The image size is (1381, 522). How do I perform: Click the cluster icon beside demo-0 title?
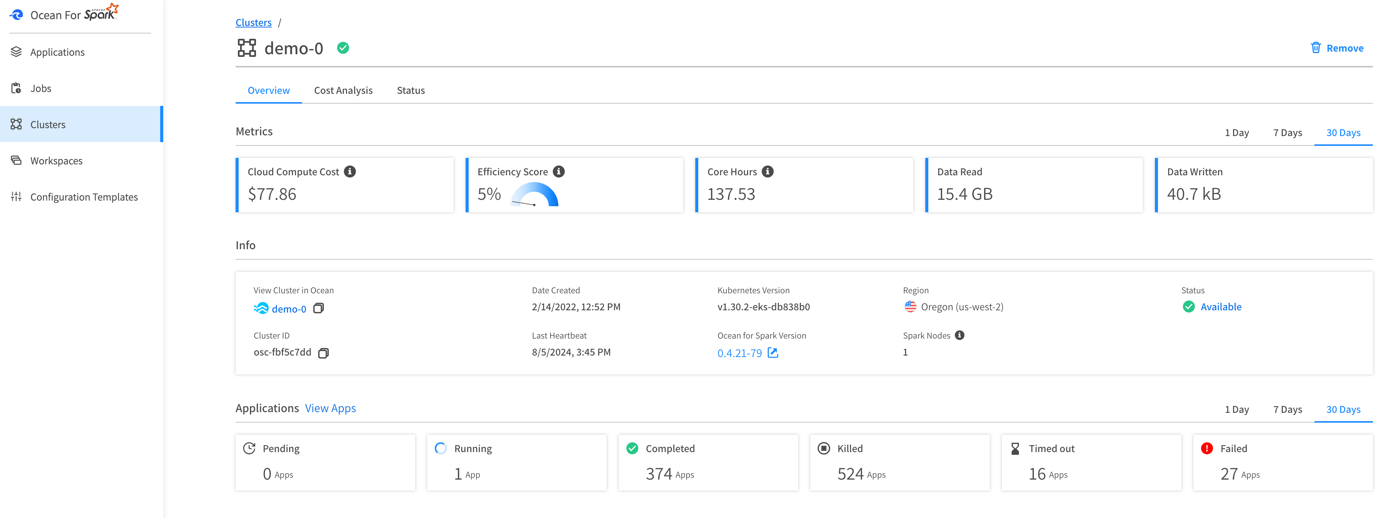[247, 48]
